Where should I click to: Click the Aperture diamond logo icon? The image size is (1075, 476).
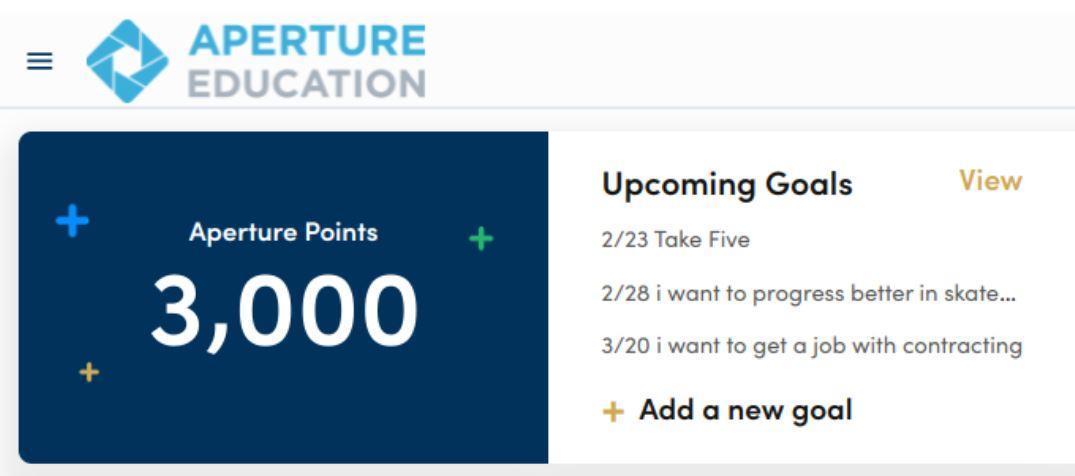[127, 61]
